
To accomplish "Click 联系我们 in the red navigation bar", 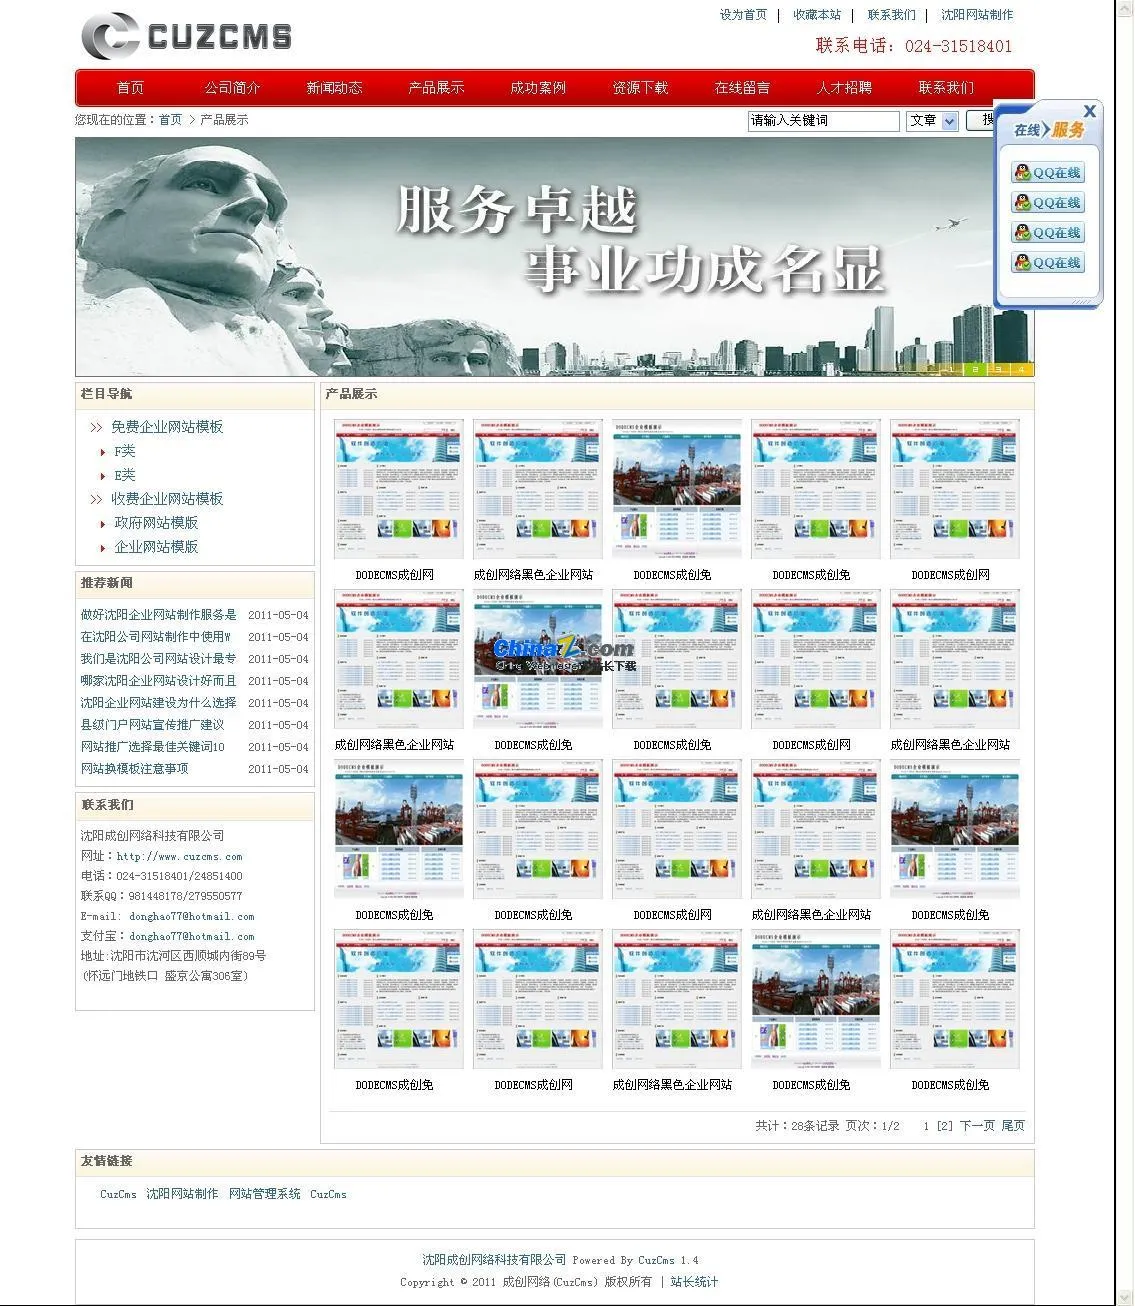I will (x=947, y=88).
